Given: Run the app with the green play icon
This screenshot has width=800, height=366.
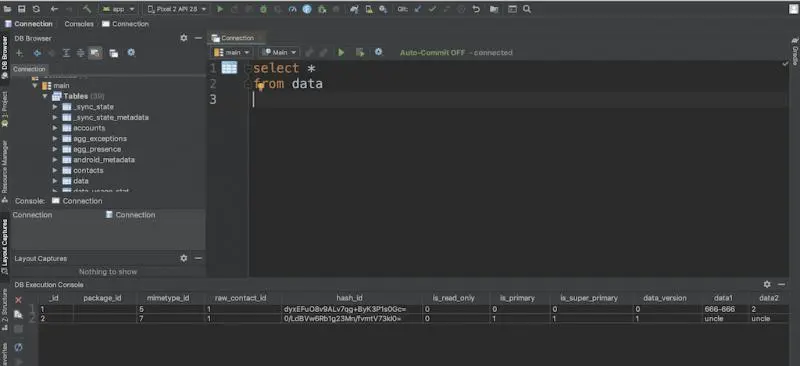Looking at the screenshot, I should click(x=220, y=9).
